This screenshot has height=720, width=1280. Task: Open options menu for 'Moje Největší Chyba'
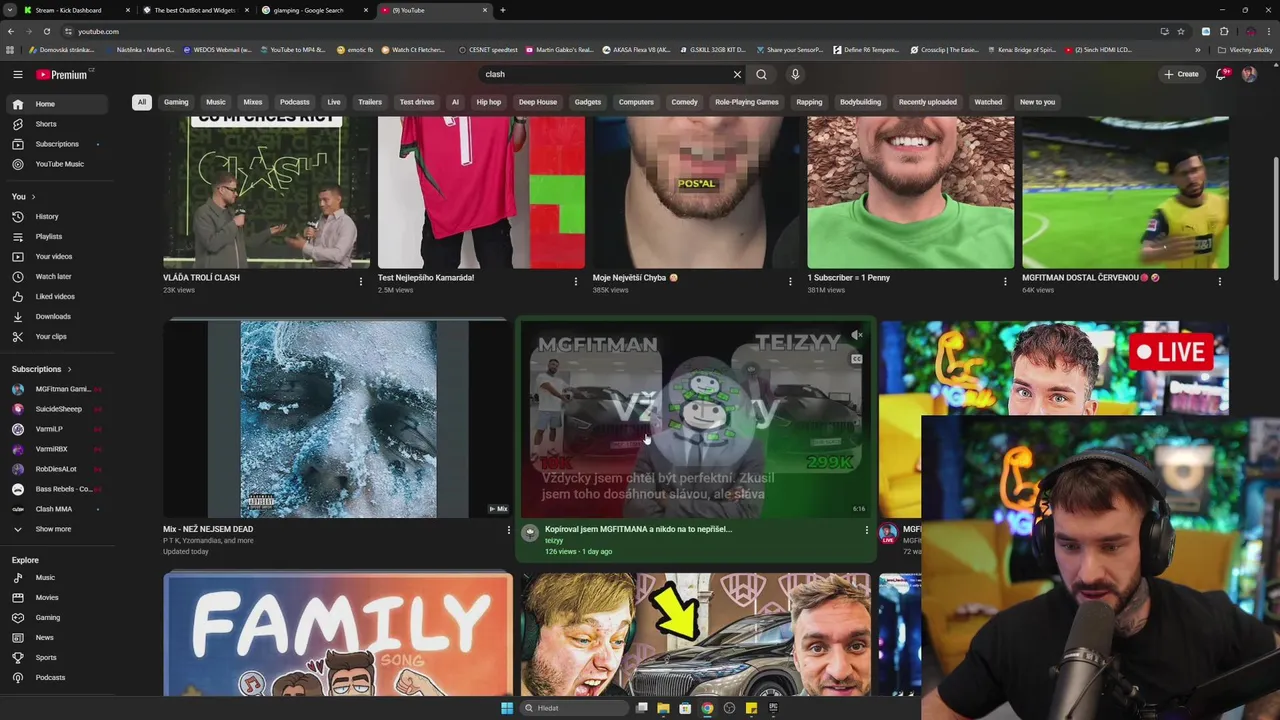click(790, 282)
